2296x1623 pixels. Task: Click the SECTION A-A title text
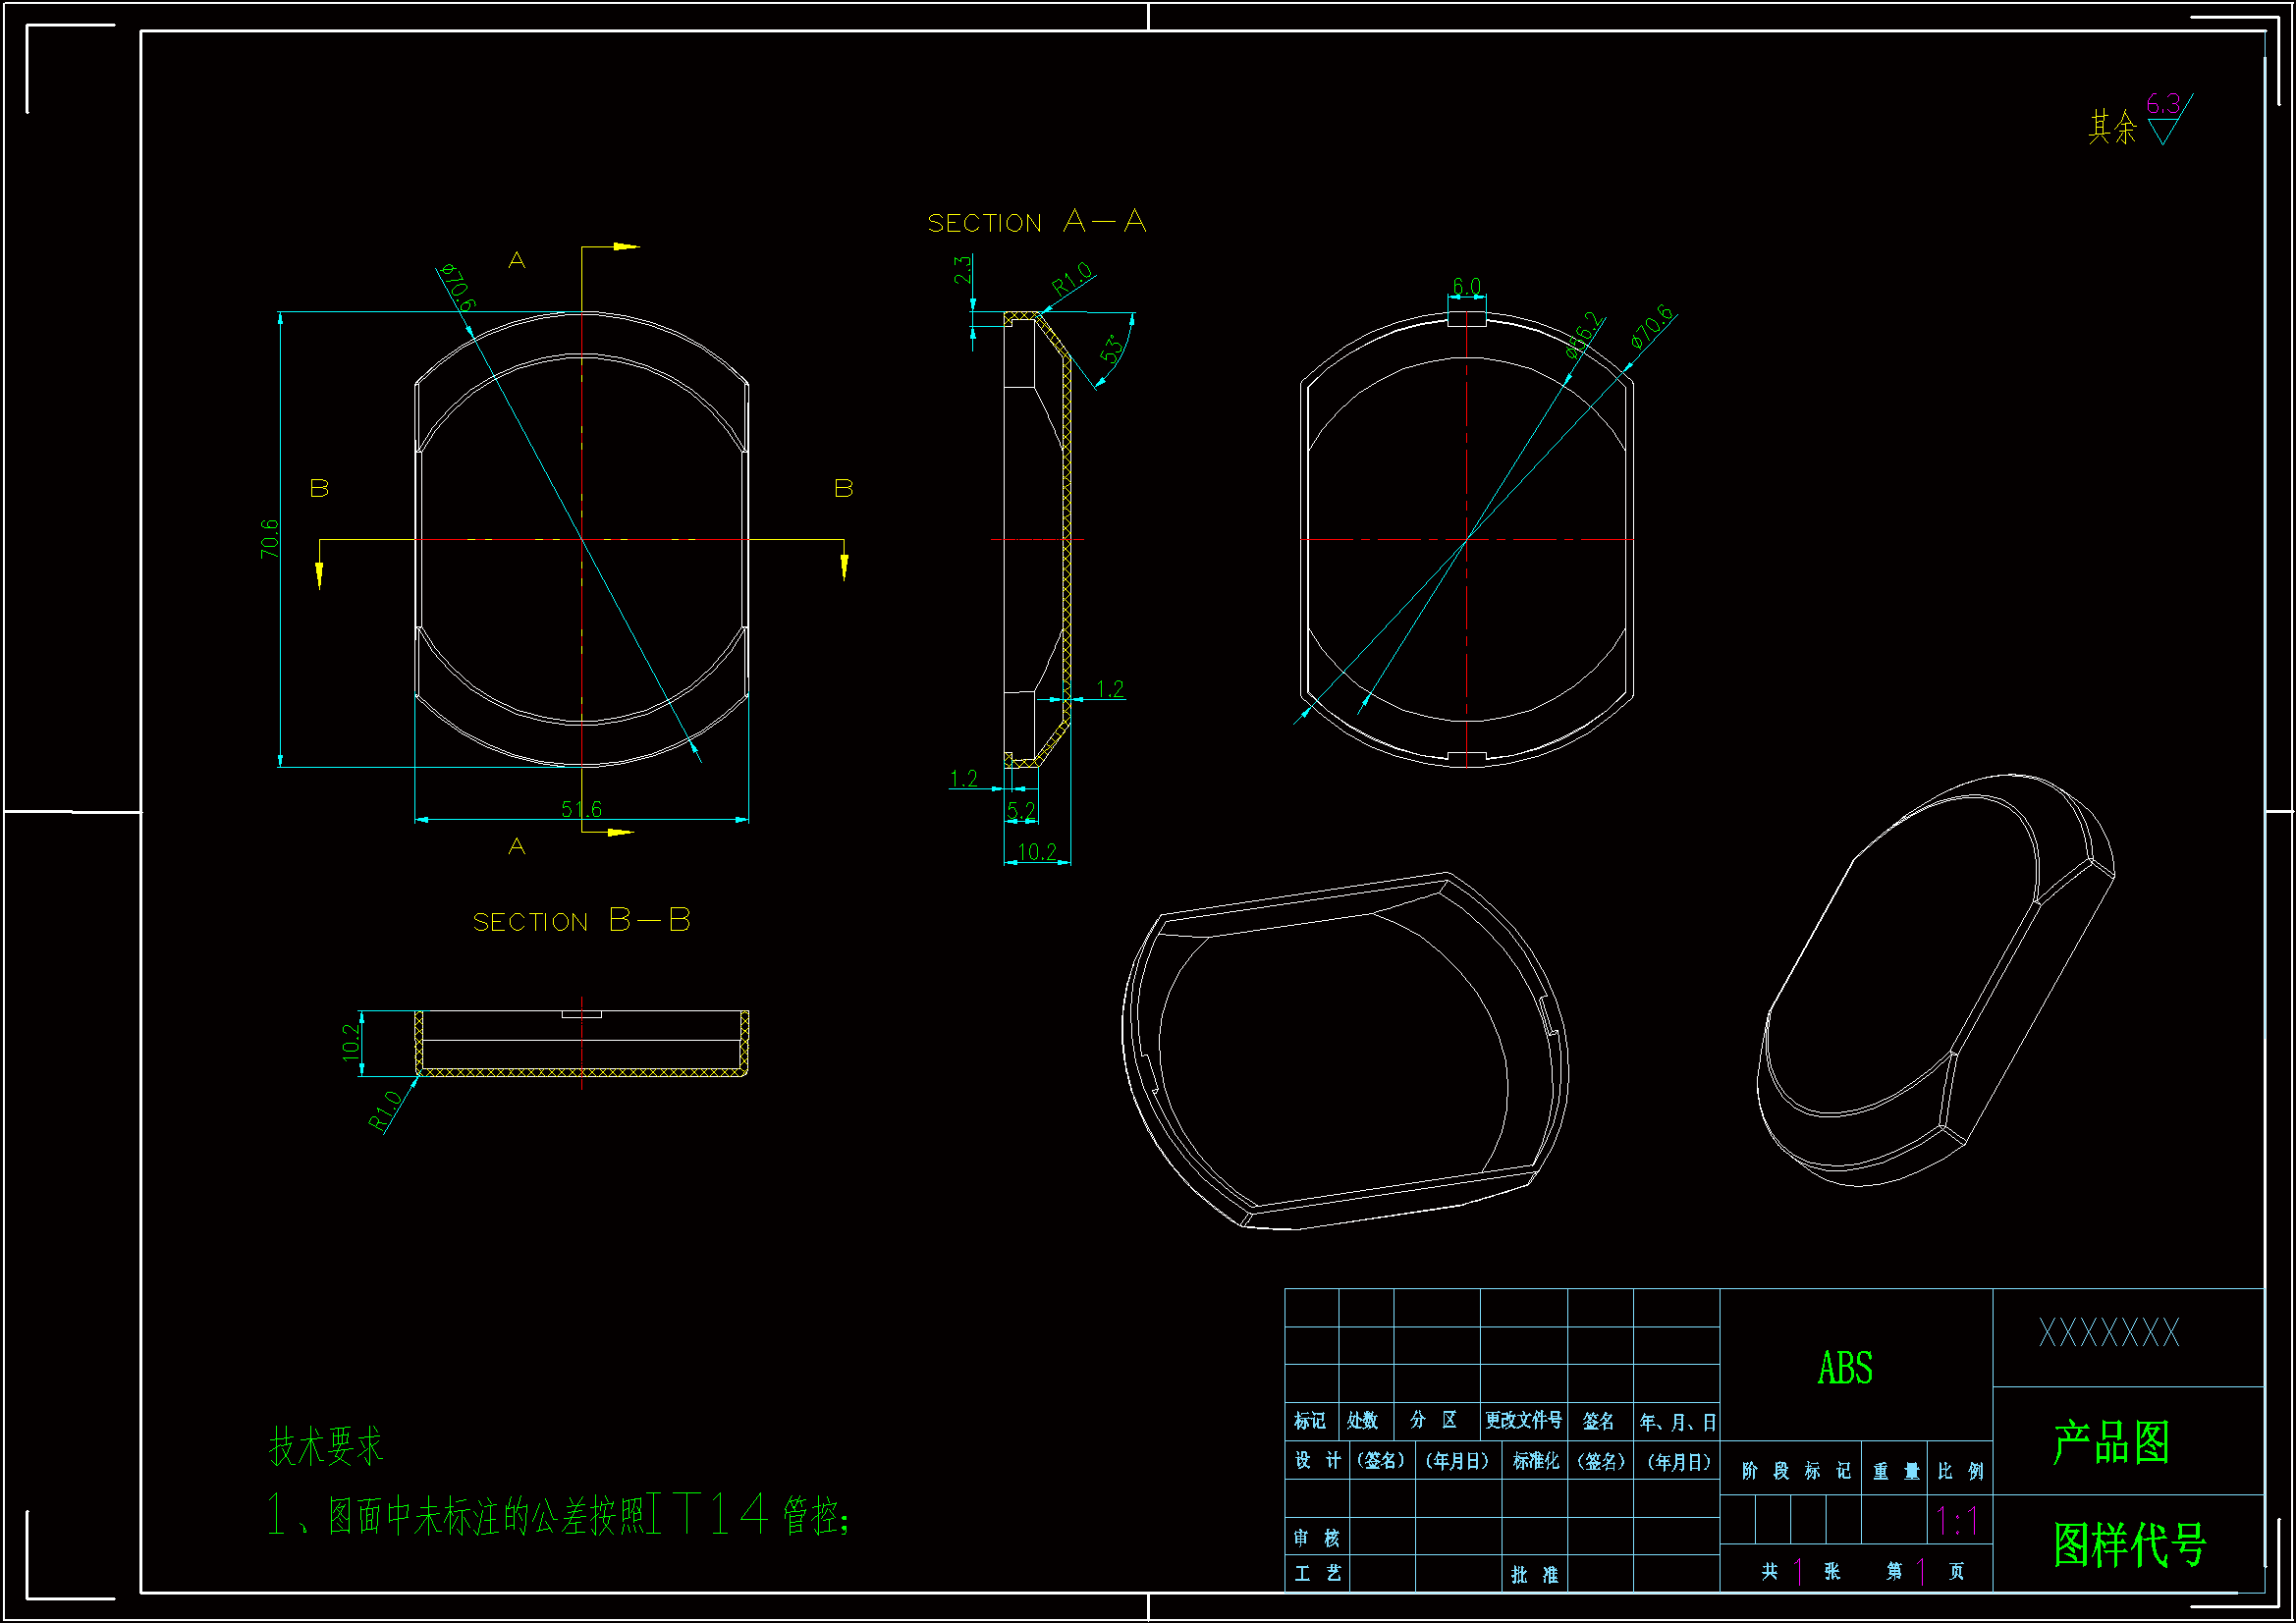pyautogui.click(x=1036, y=221)
